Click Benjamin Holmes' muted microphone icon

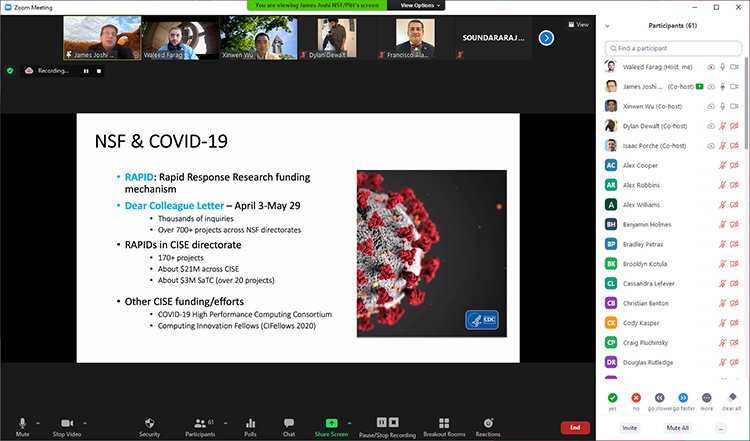(723, 224)
